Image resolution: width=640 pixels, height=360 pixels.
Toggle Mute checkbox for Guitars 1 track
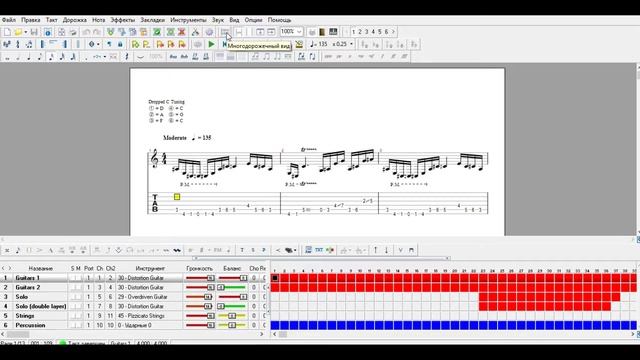pyautogui.click(x=78, y=278)
